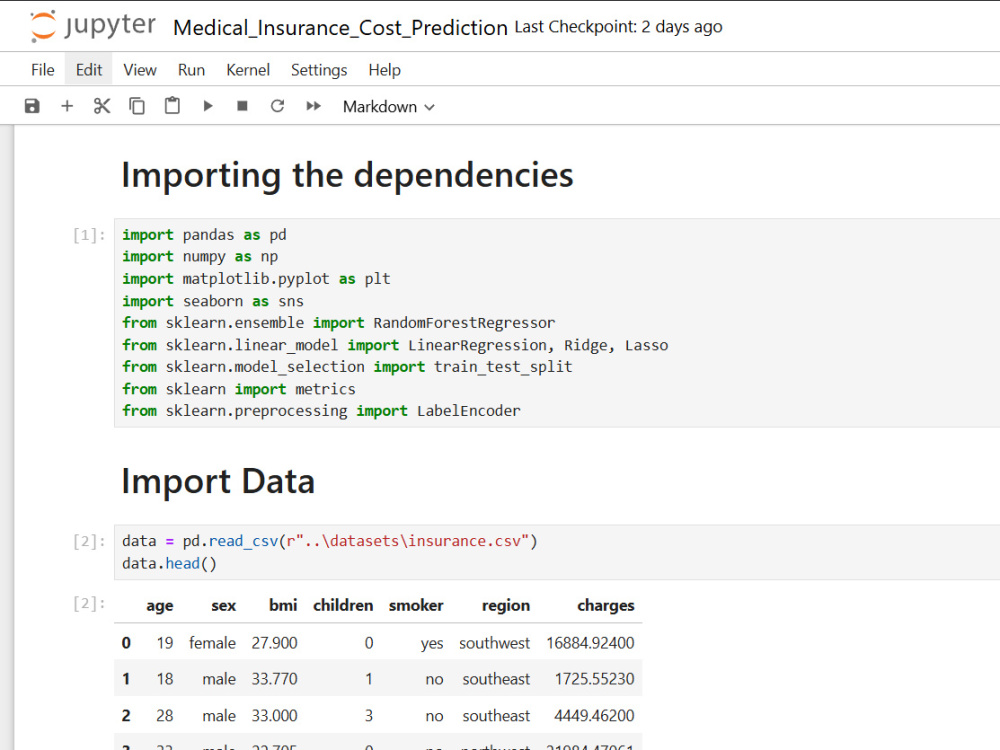Image resolution: width=1000 pixels, height=750 pixels.
Task: Restart the kernel with circular arrow icon
Action: [277, 106]
